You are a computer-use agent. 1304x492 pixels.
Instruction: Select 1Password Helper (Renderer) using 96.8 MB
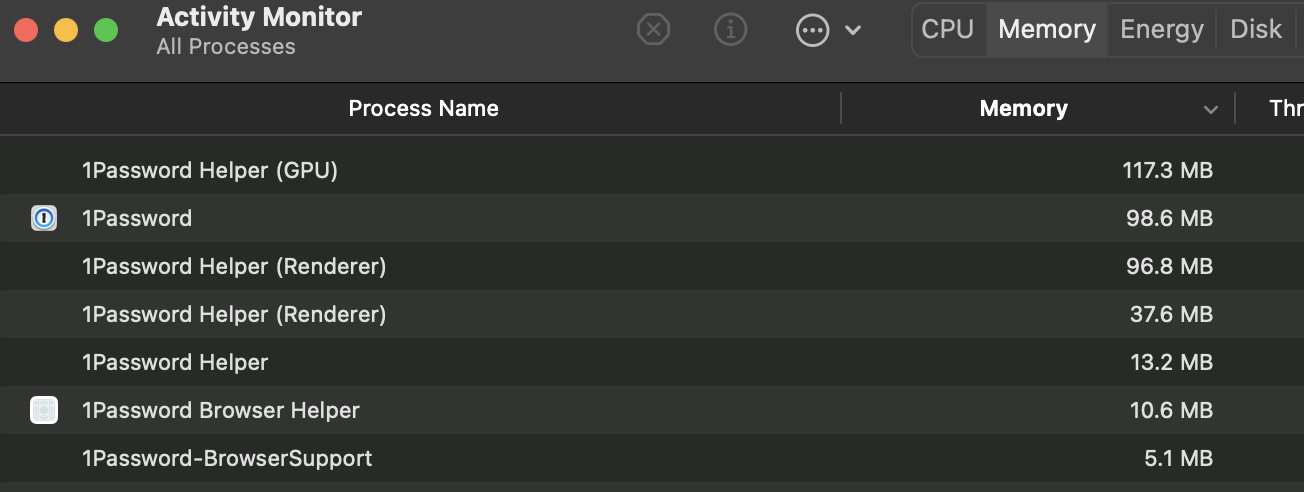coord(234,266)
